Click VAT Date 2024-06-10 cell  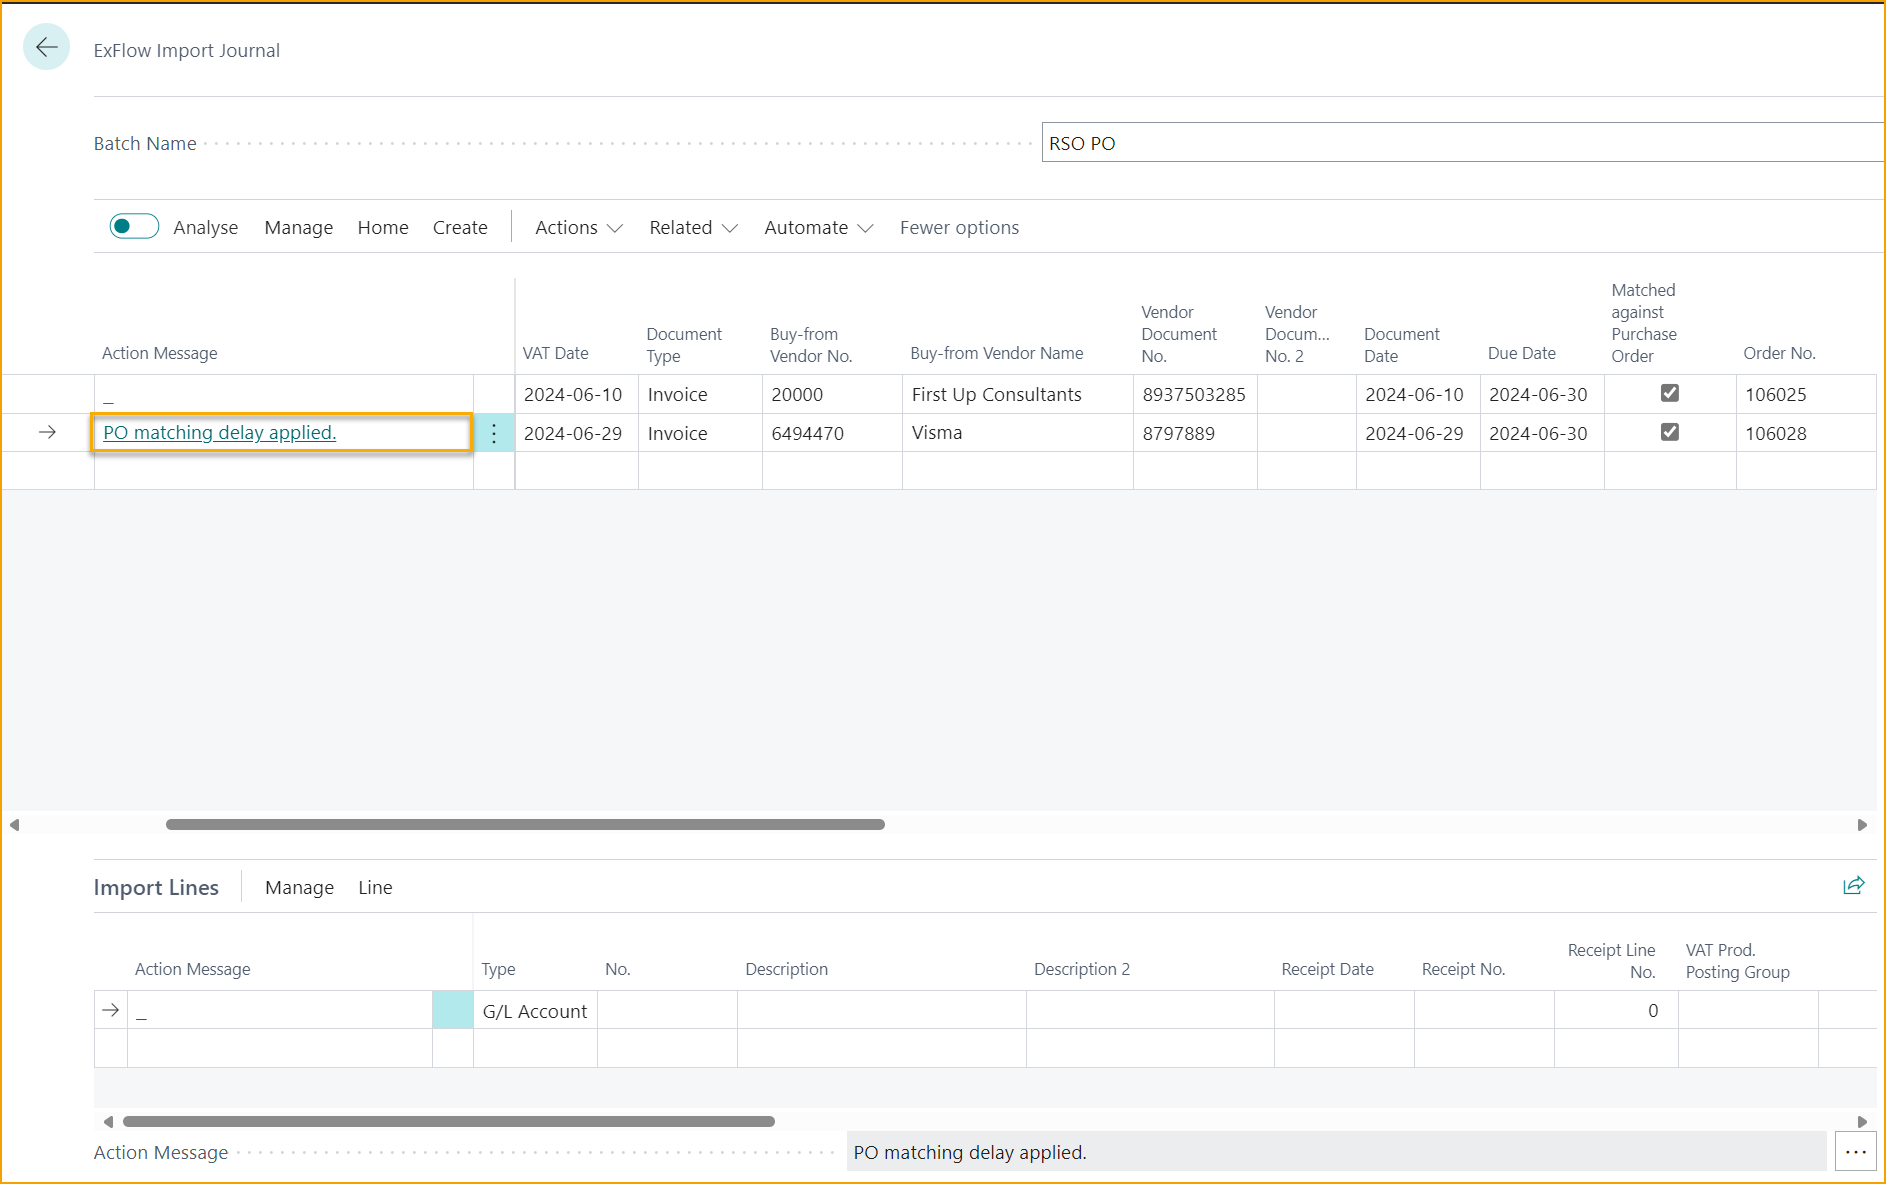[576, 394]
